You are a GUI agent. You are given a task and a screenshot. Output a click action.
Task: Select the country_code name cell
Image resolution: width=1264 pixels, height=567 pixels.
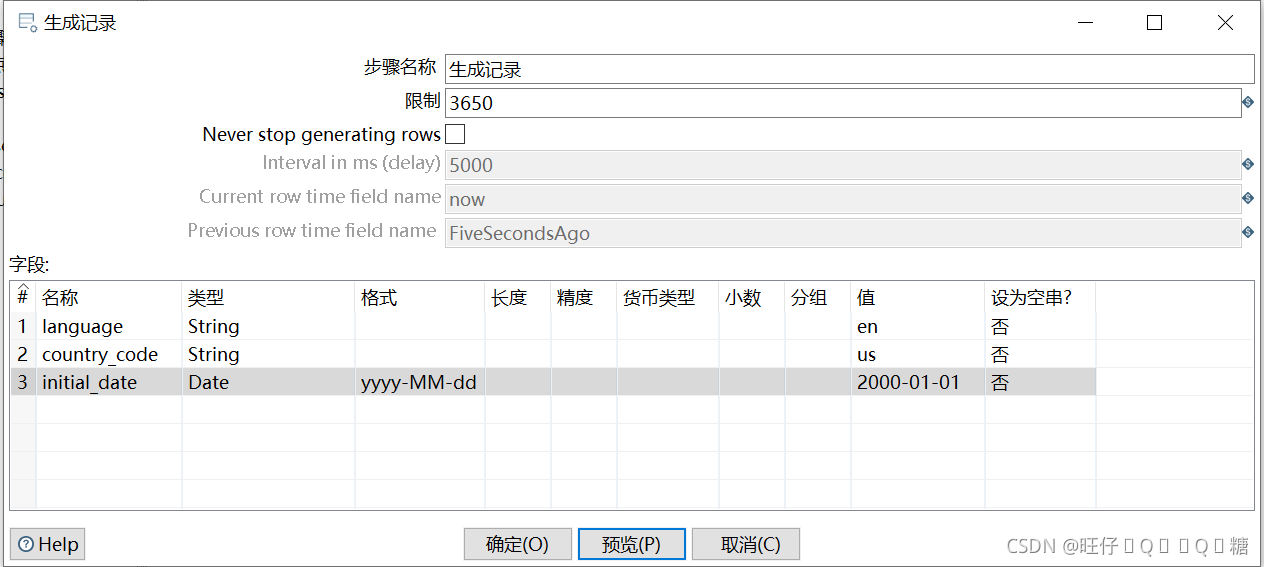[109, 354]
